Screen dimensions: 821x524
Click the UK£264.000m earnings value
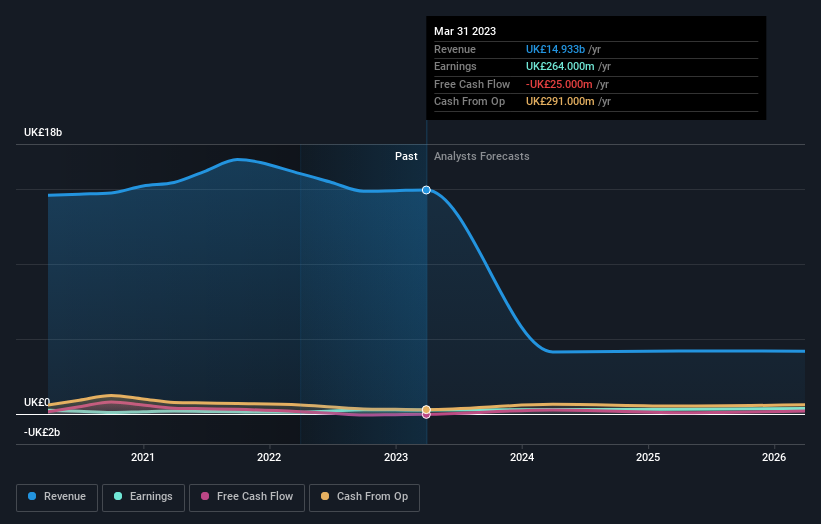(560, 66)
